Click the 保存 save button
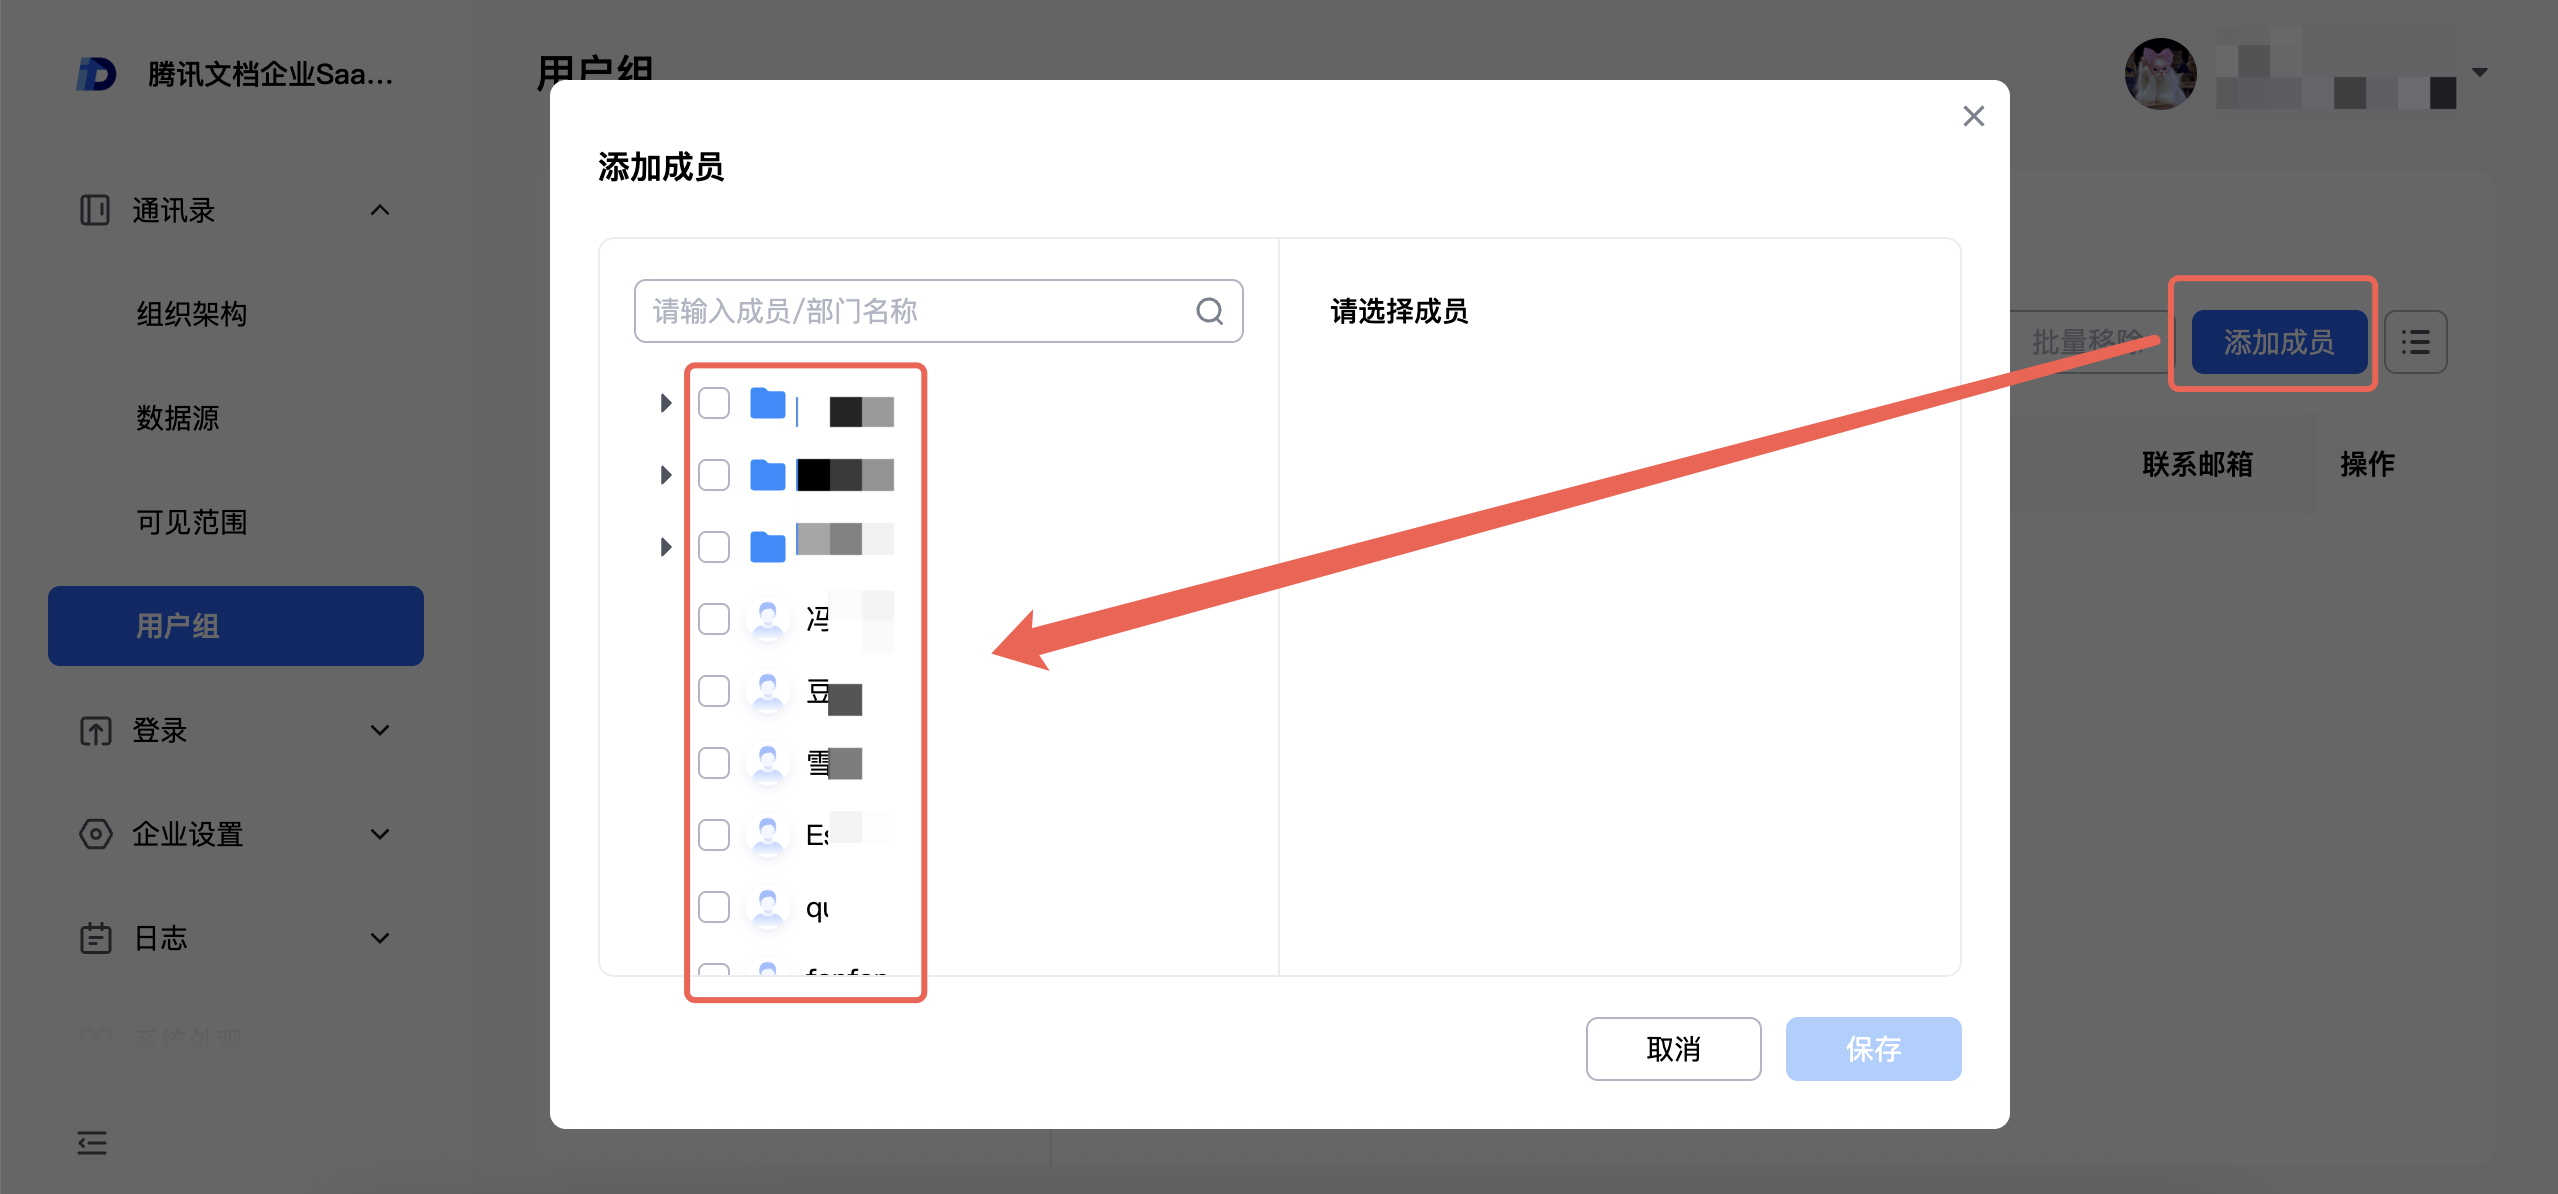 point(1872,1048)
